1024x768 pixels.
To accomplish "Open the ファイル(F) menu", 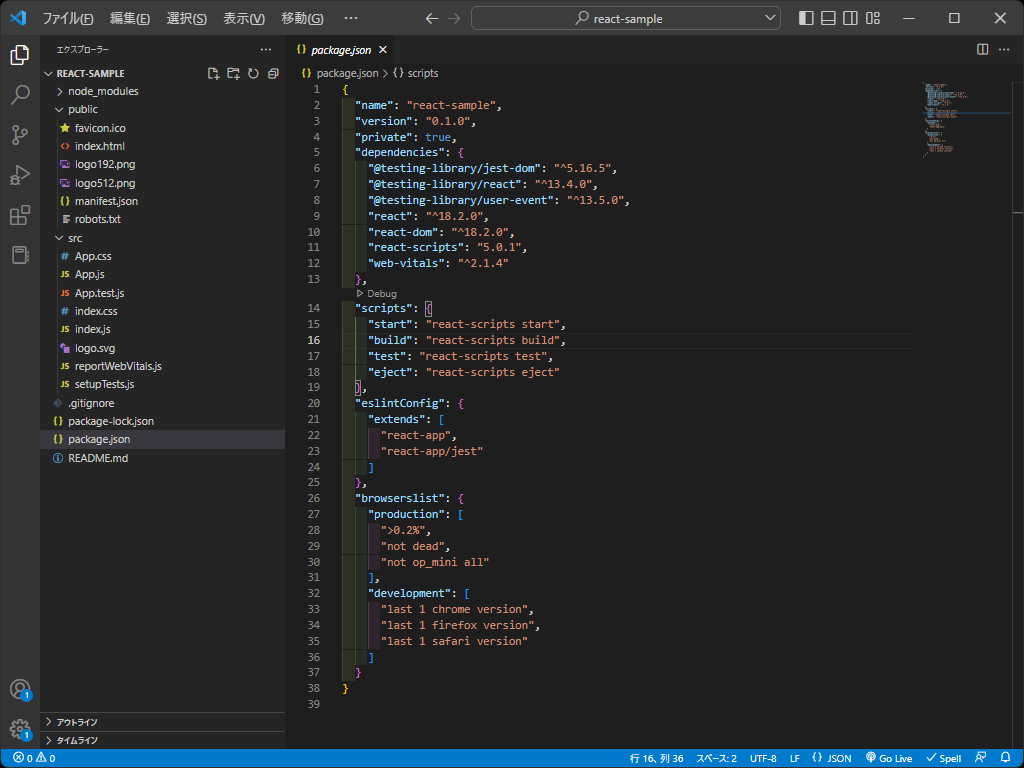I will click(68, 18).
